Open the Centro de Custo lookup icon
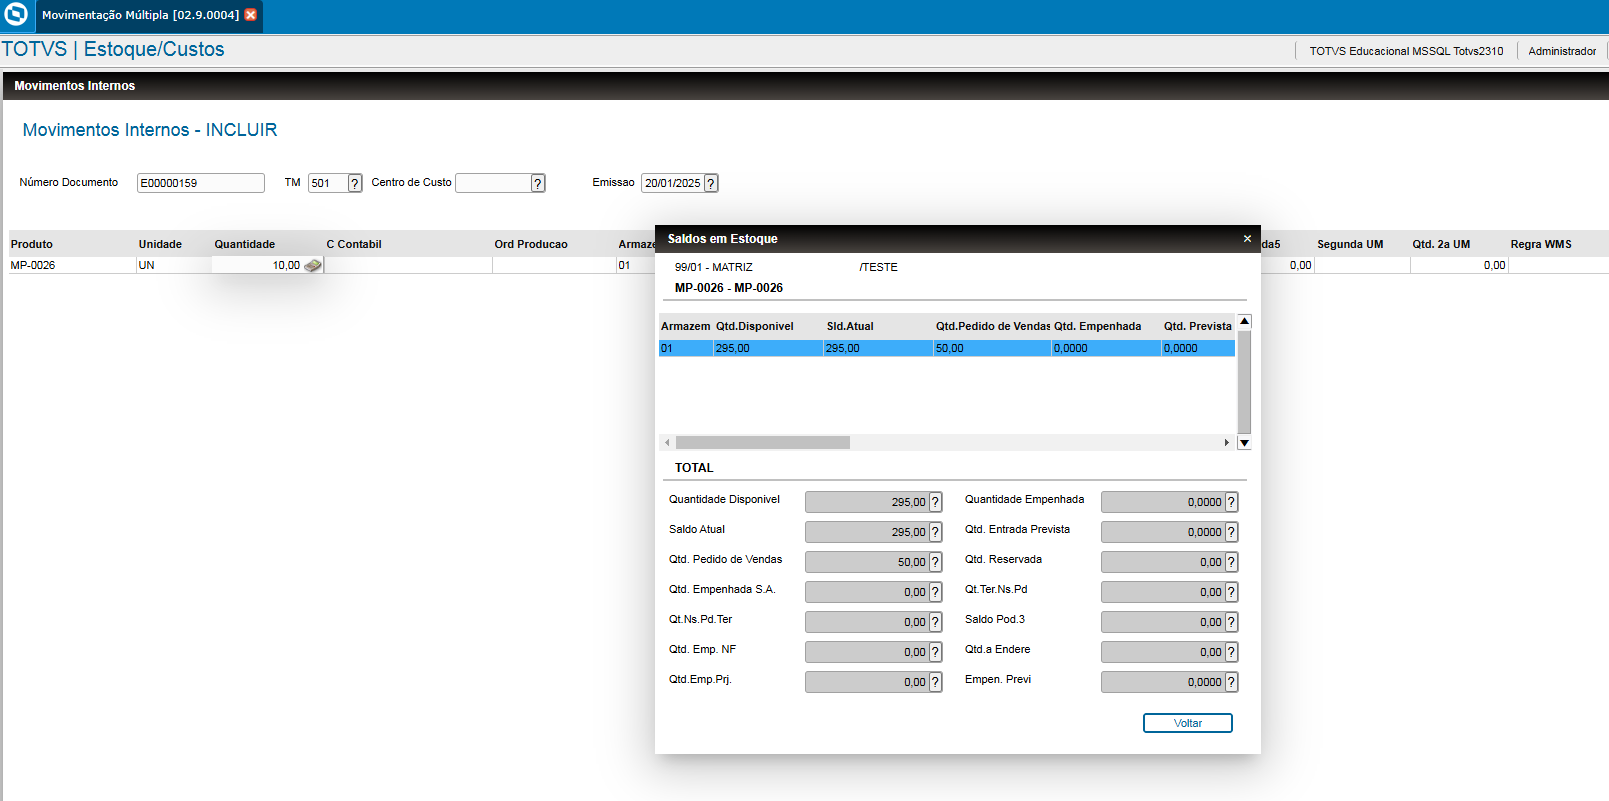This screenshot has height=801, width=1609. [x=538, y=183]
